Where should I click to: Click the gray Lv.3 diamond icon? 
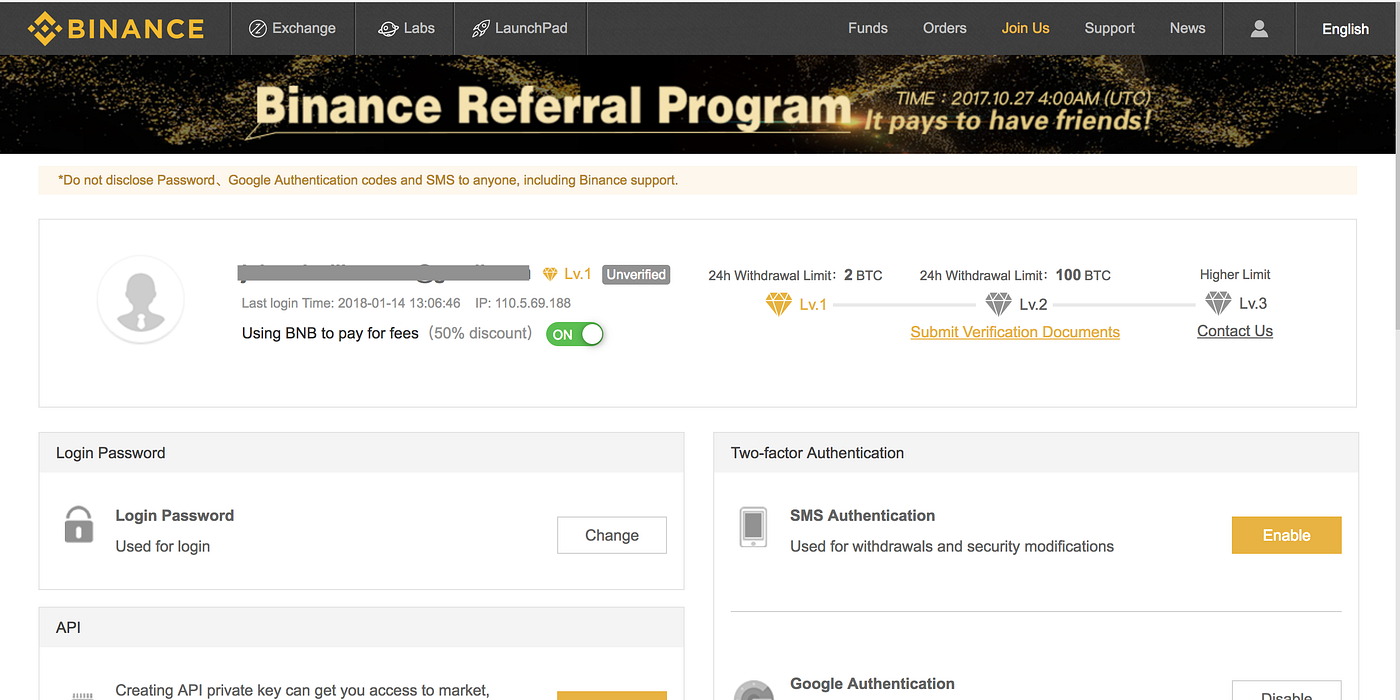pyautogui.click(x=1218, y=303)
